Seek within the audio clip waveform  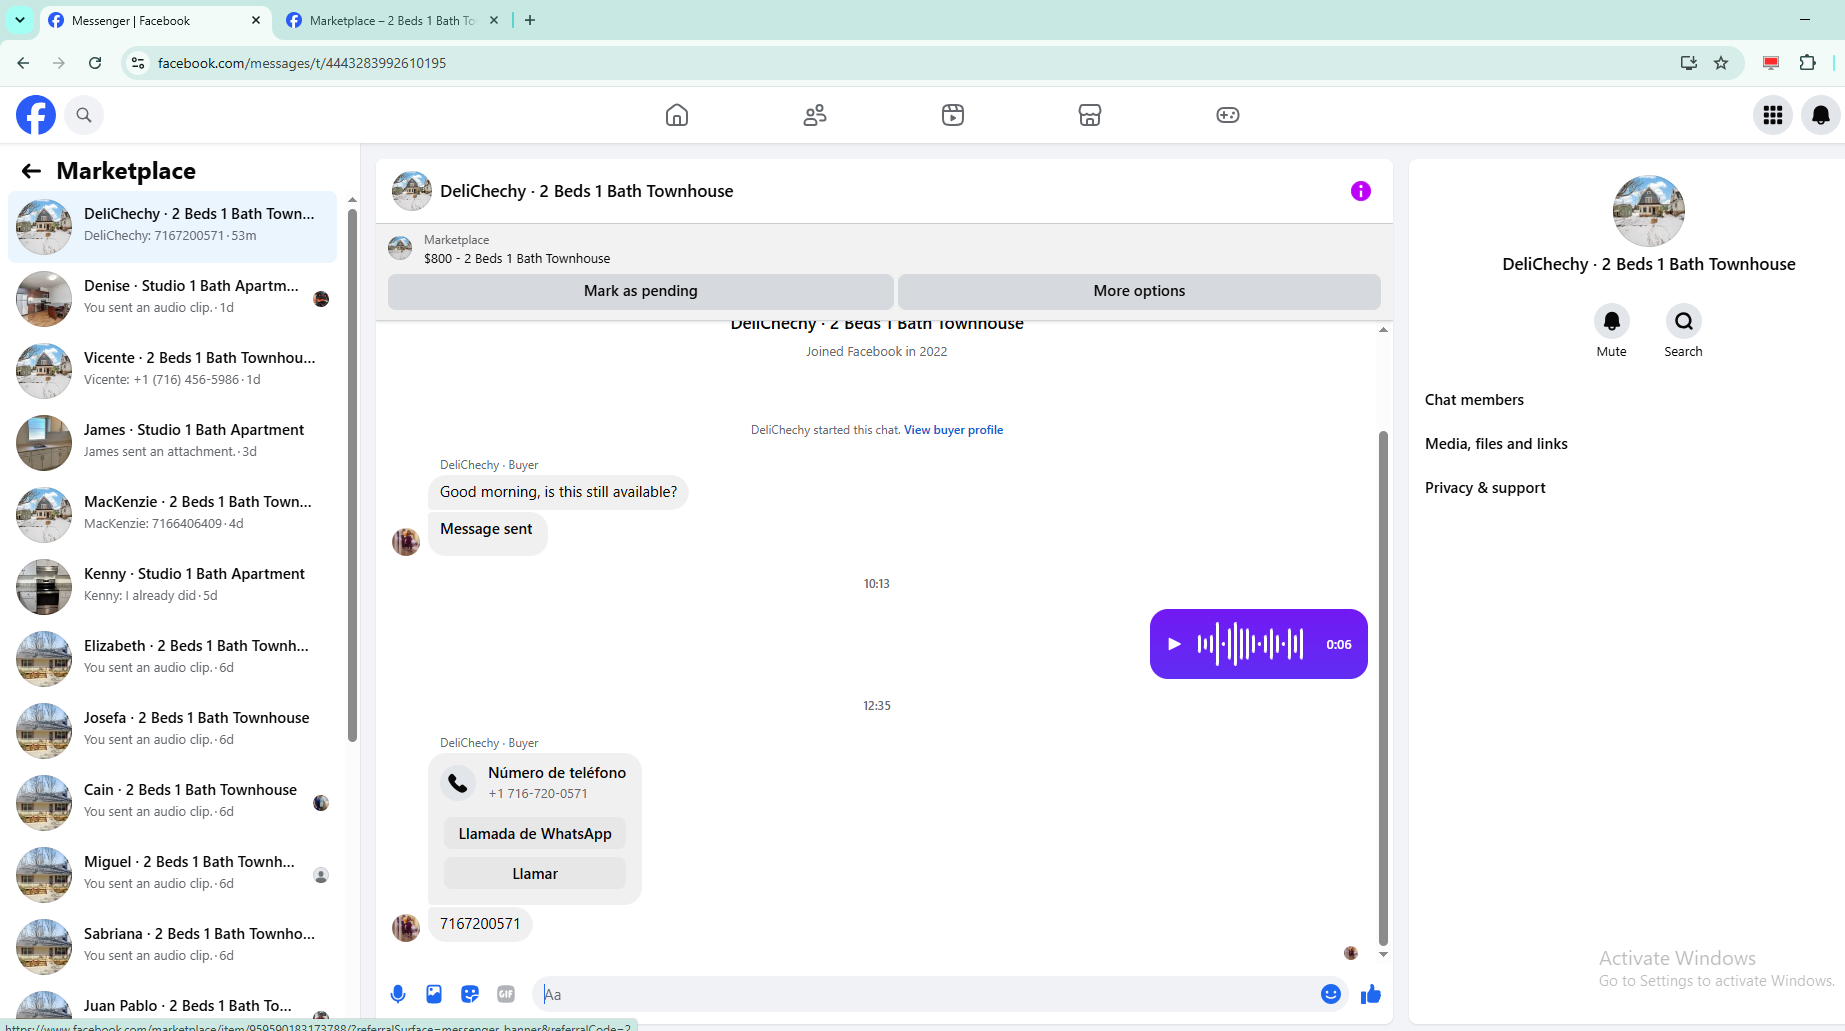point(1250,644)
